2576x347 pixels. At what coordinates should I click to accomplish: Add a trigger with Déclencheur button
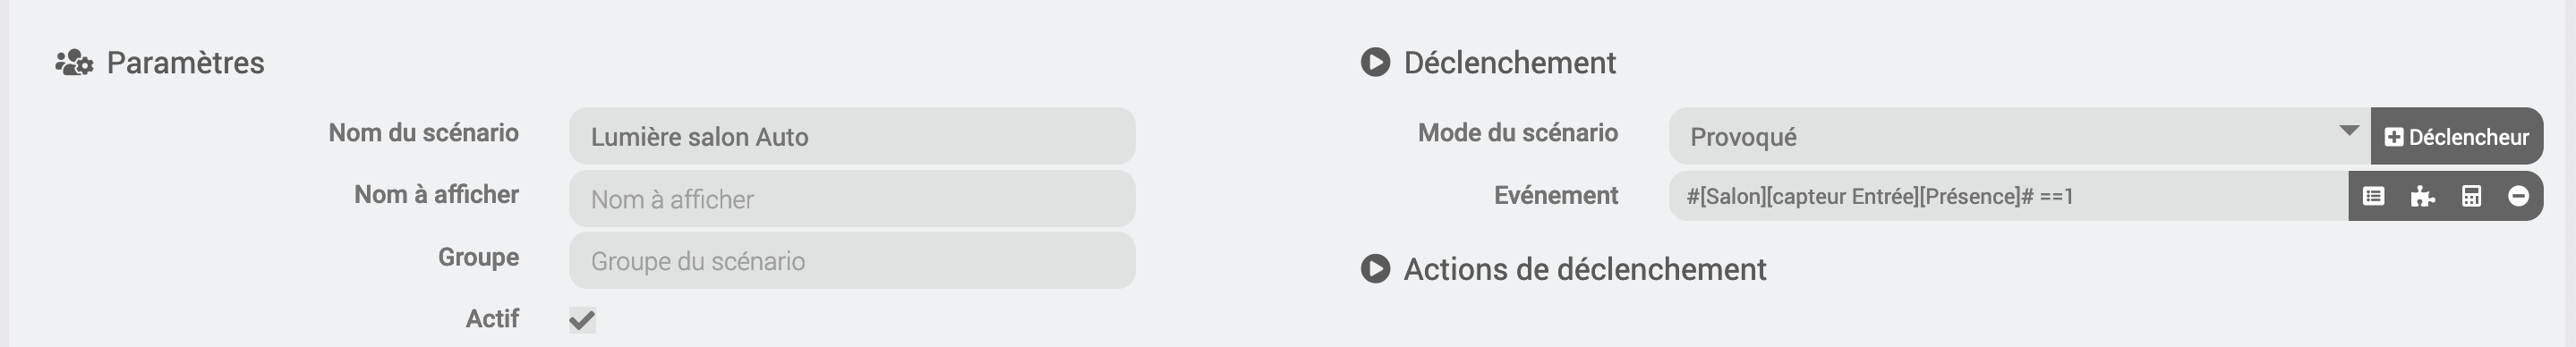pos(2457,136)
